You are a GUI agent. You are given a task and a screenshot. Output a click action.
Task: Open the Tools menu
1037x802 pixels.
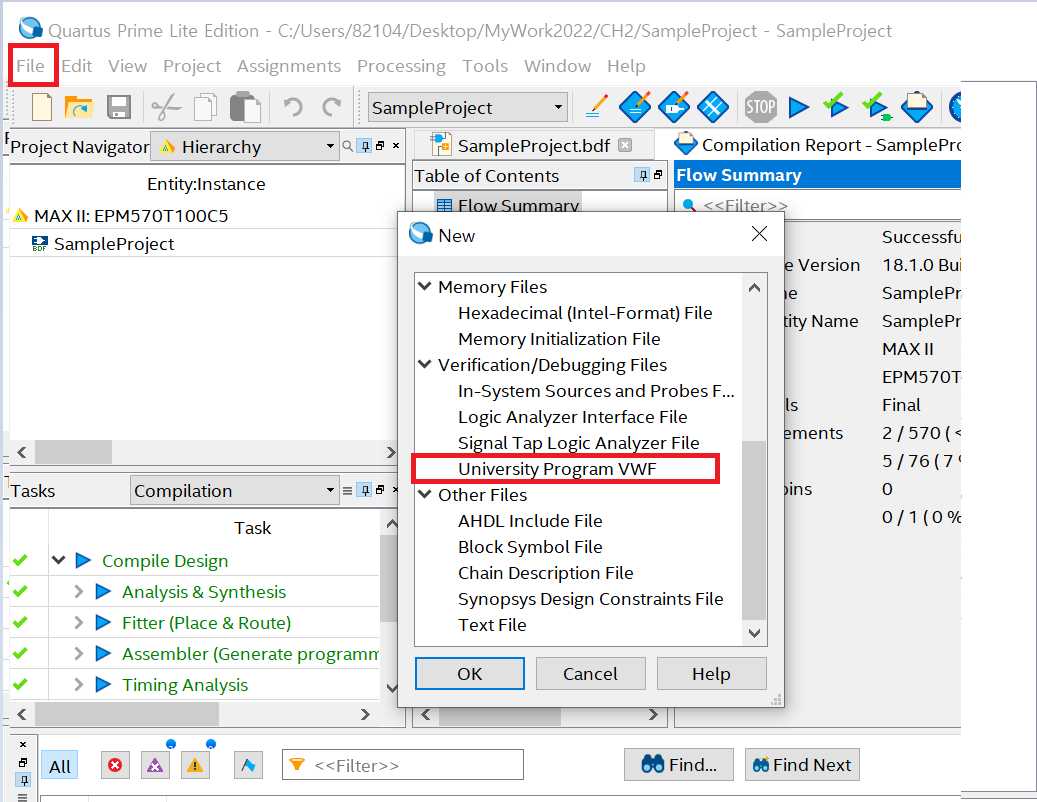click(485, 66)
